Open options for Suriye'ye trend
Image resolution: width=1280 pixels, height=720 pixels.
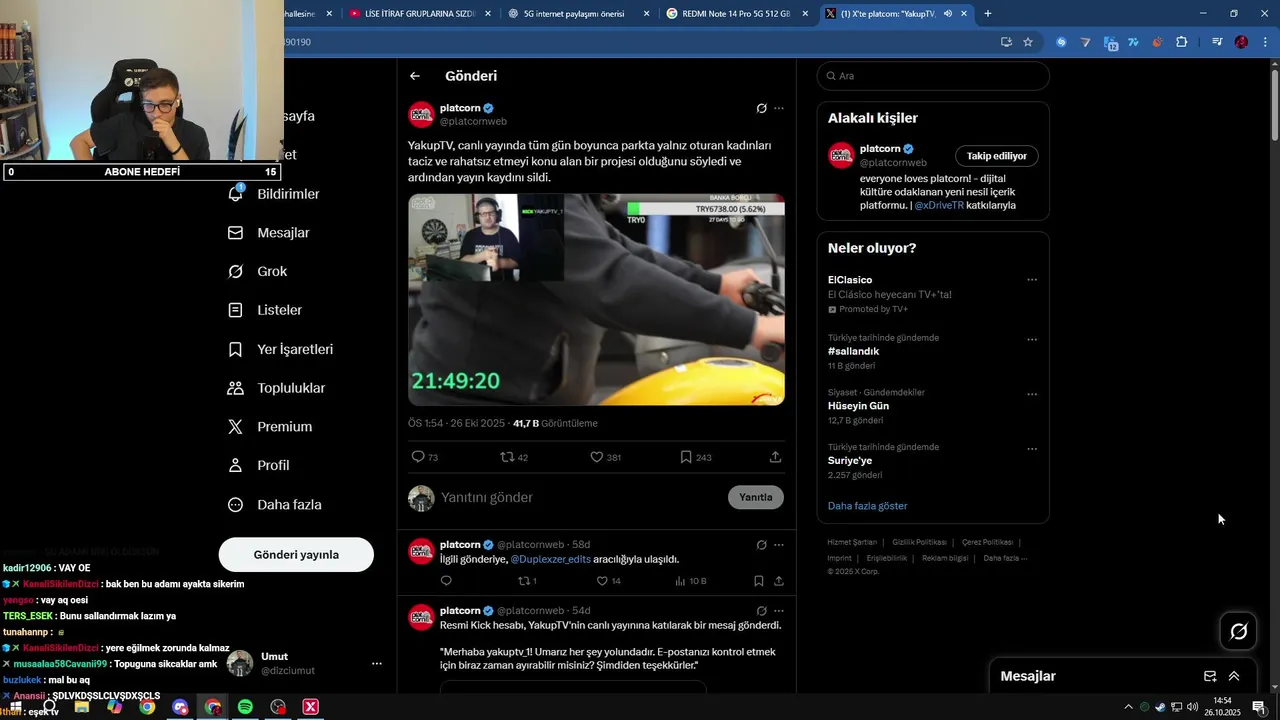click(x=1032, y=449)
